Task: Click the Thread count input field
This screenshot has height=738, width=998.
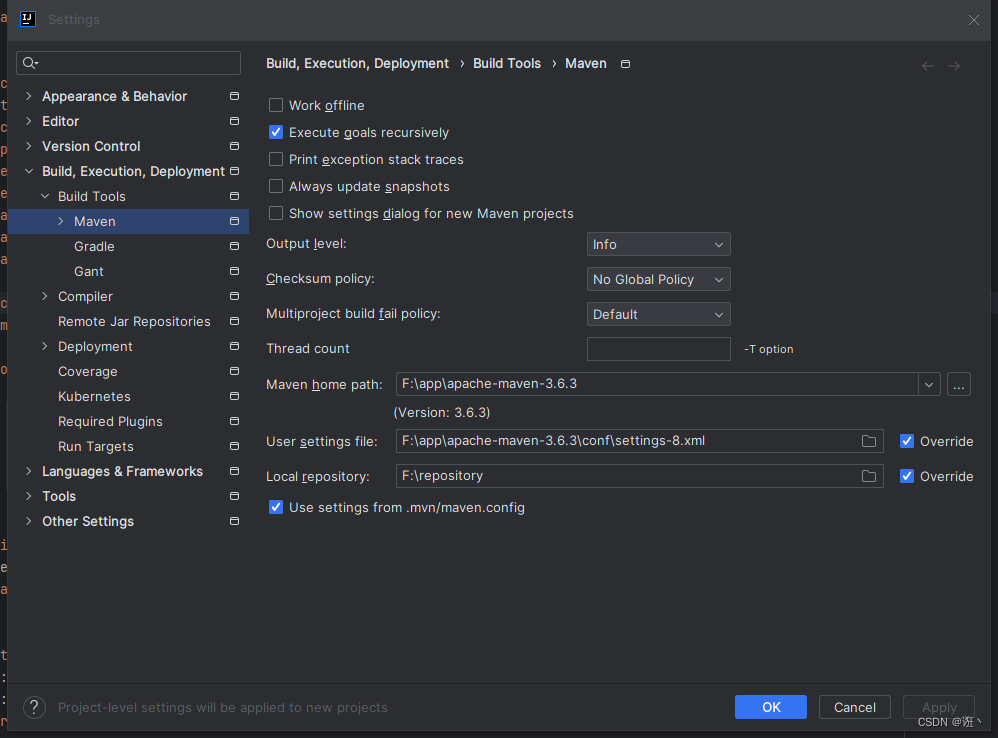Action: tap(658, 349)
